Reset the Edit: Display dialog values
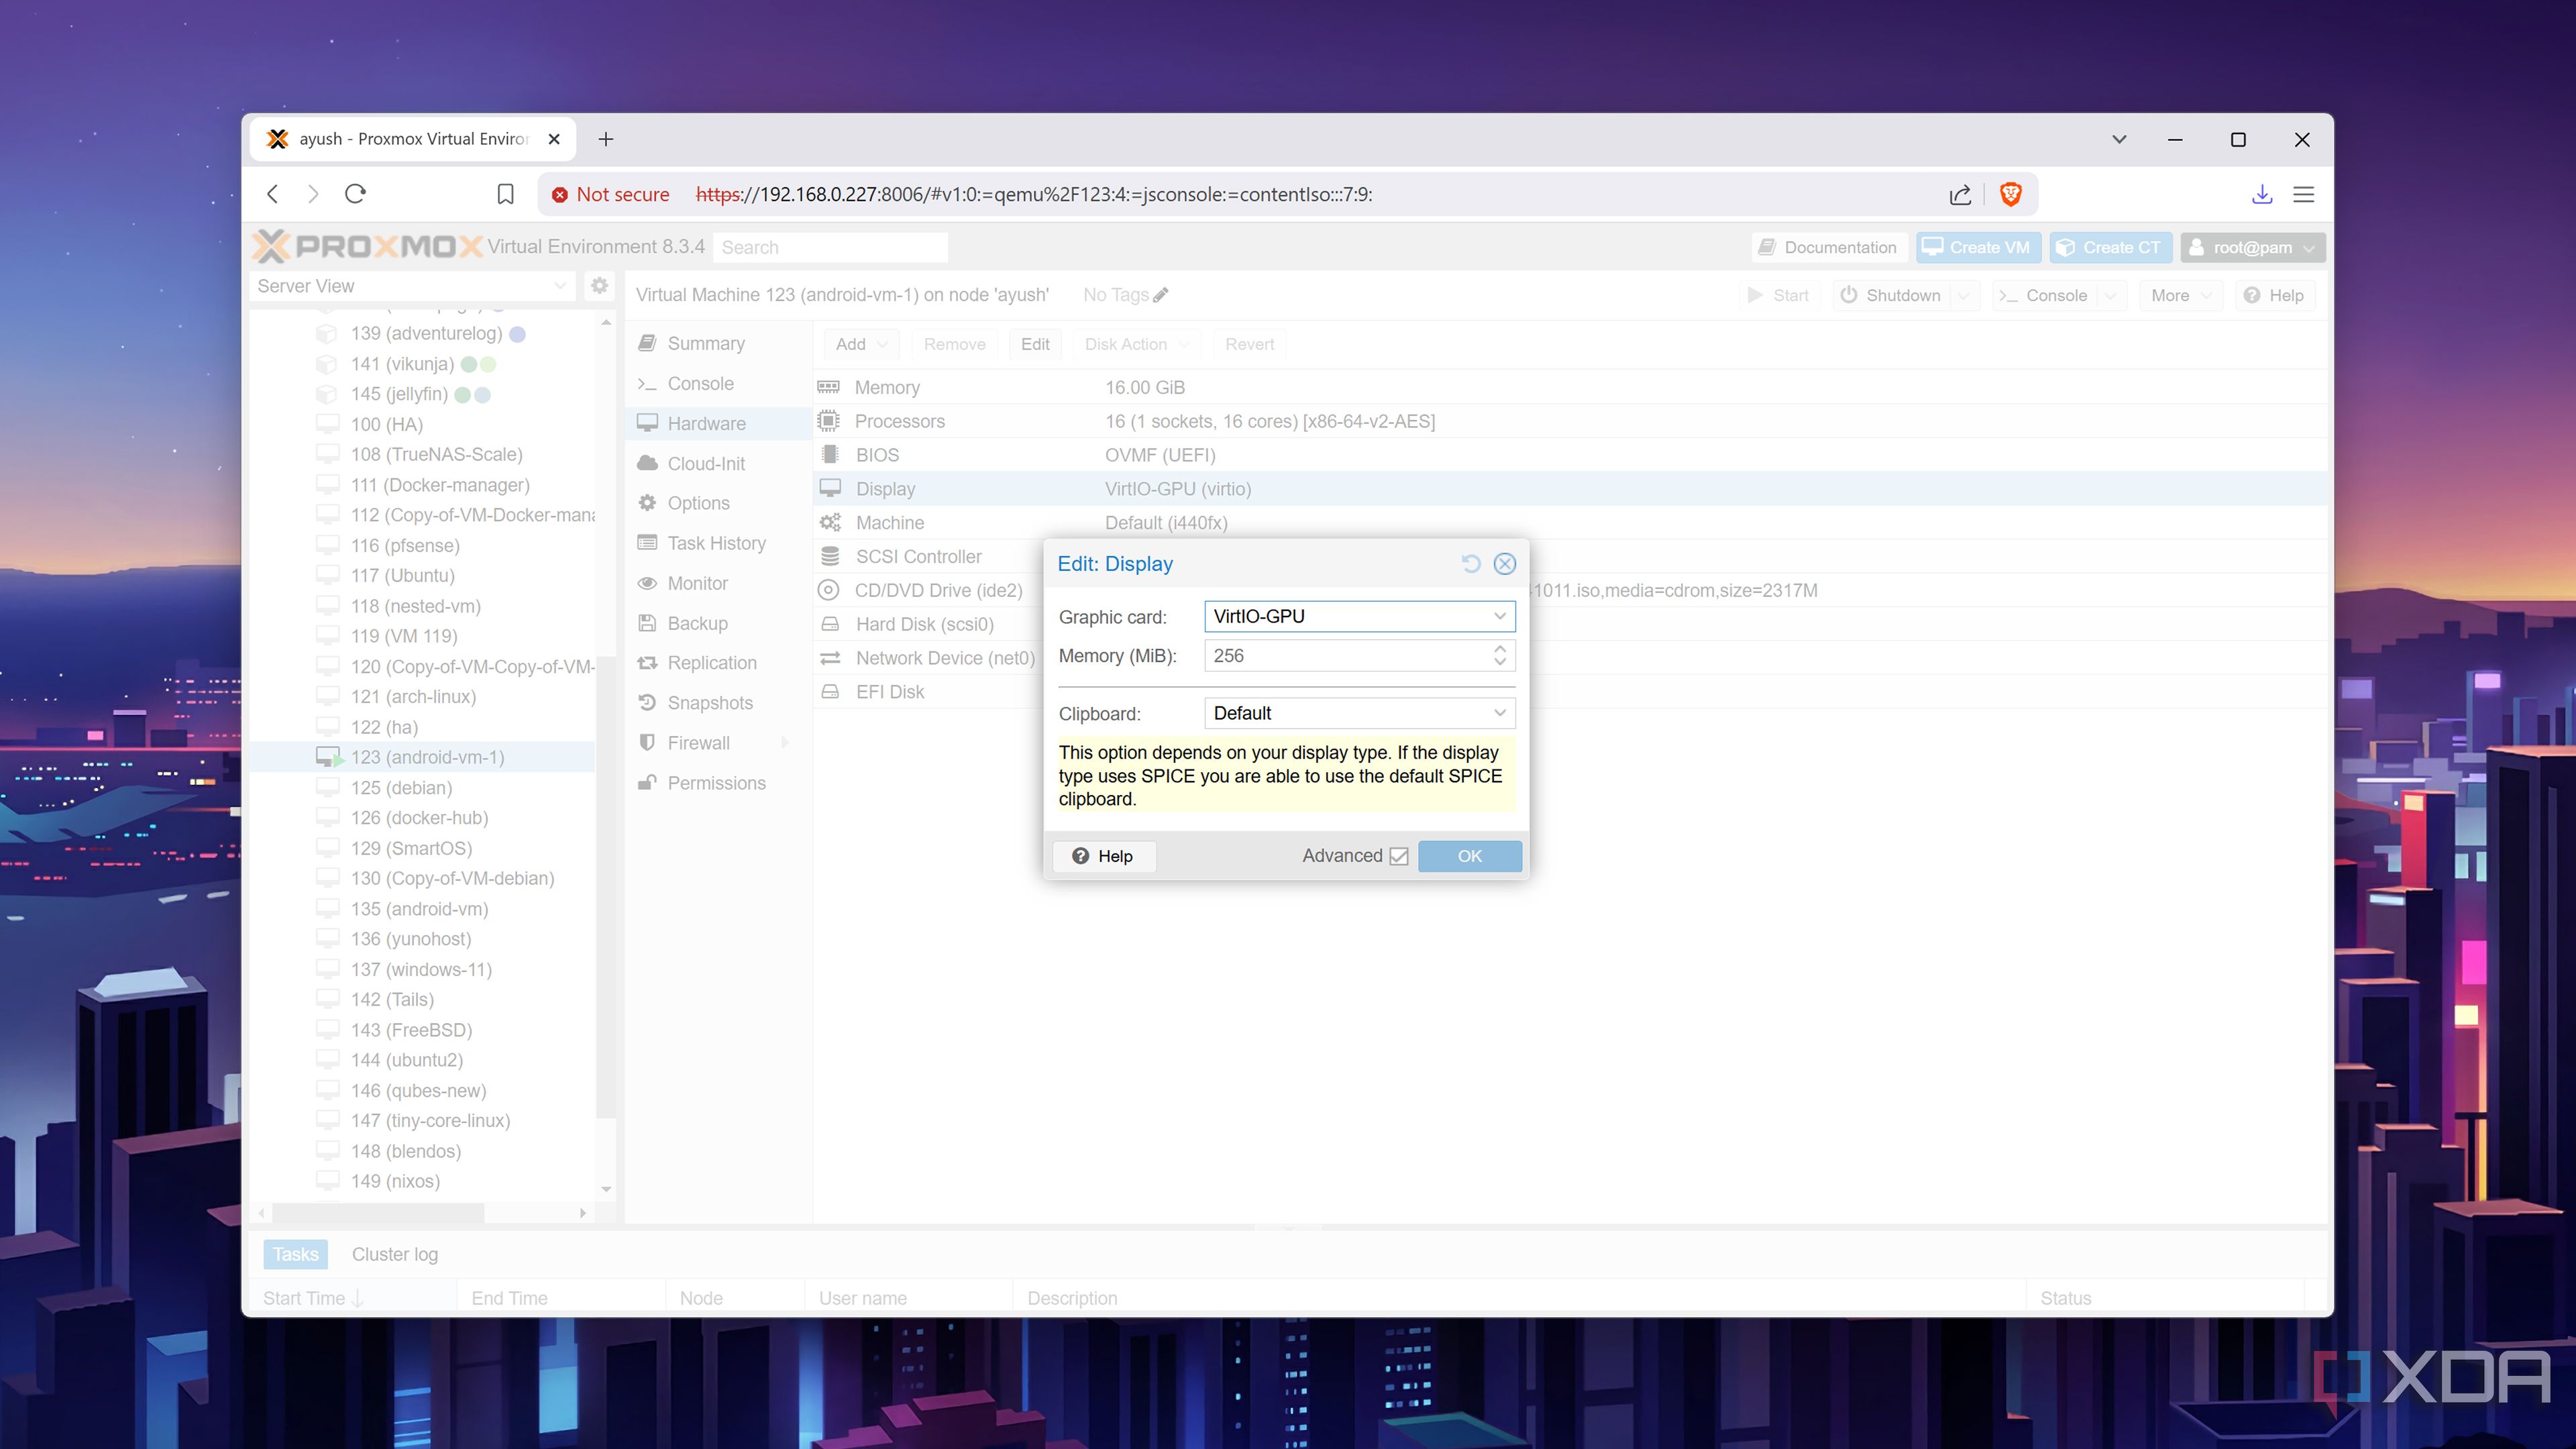The height and width of the screenshot is (1449, 2576). [x=1470, y=564]
